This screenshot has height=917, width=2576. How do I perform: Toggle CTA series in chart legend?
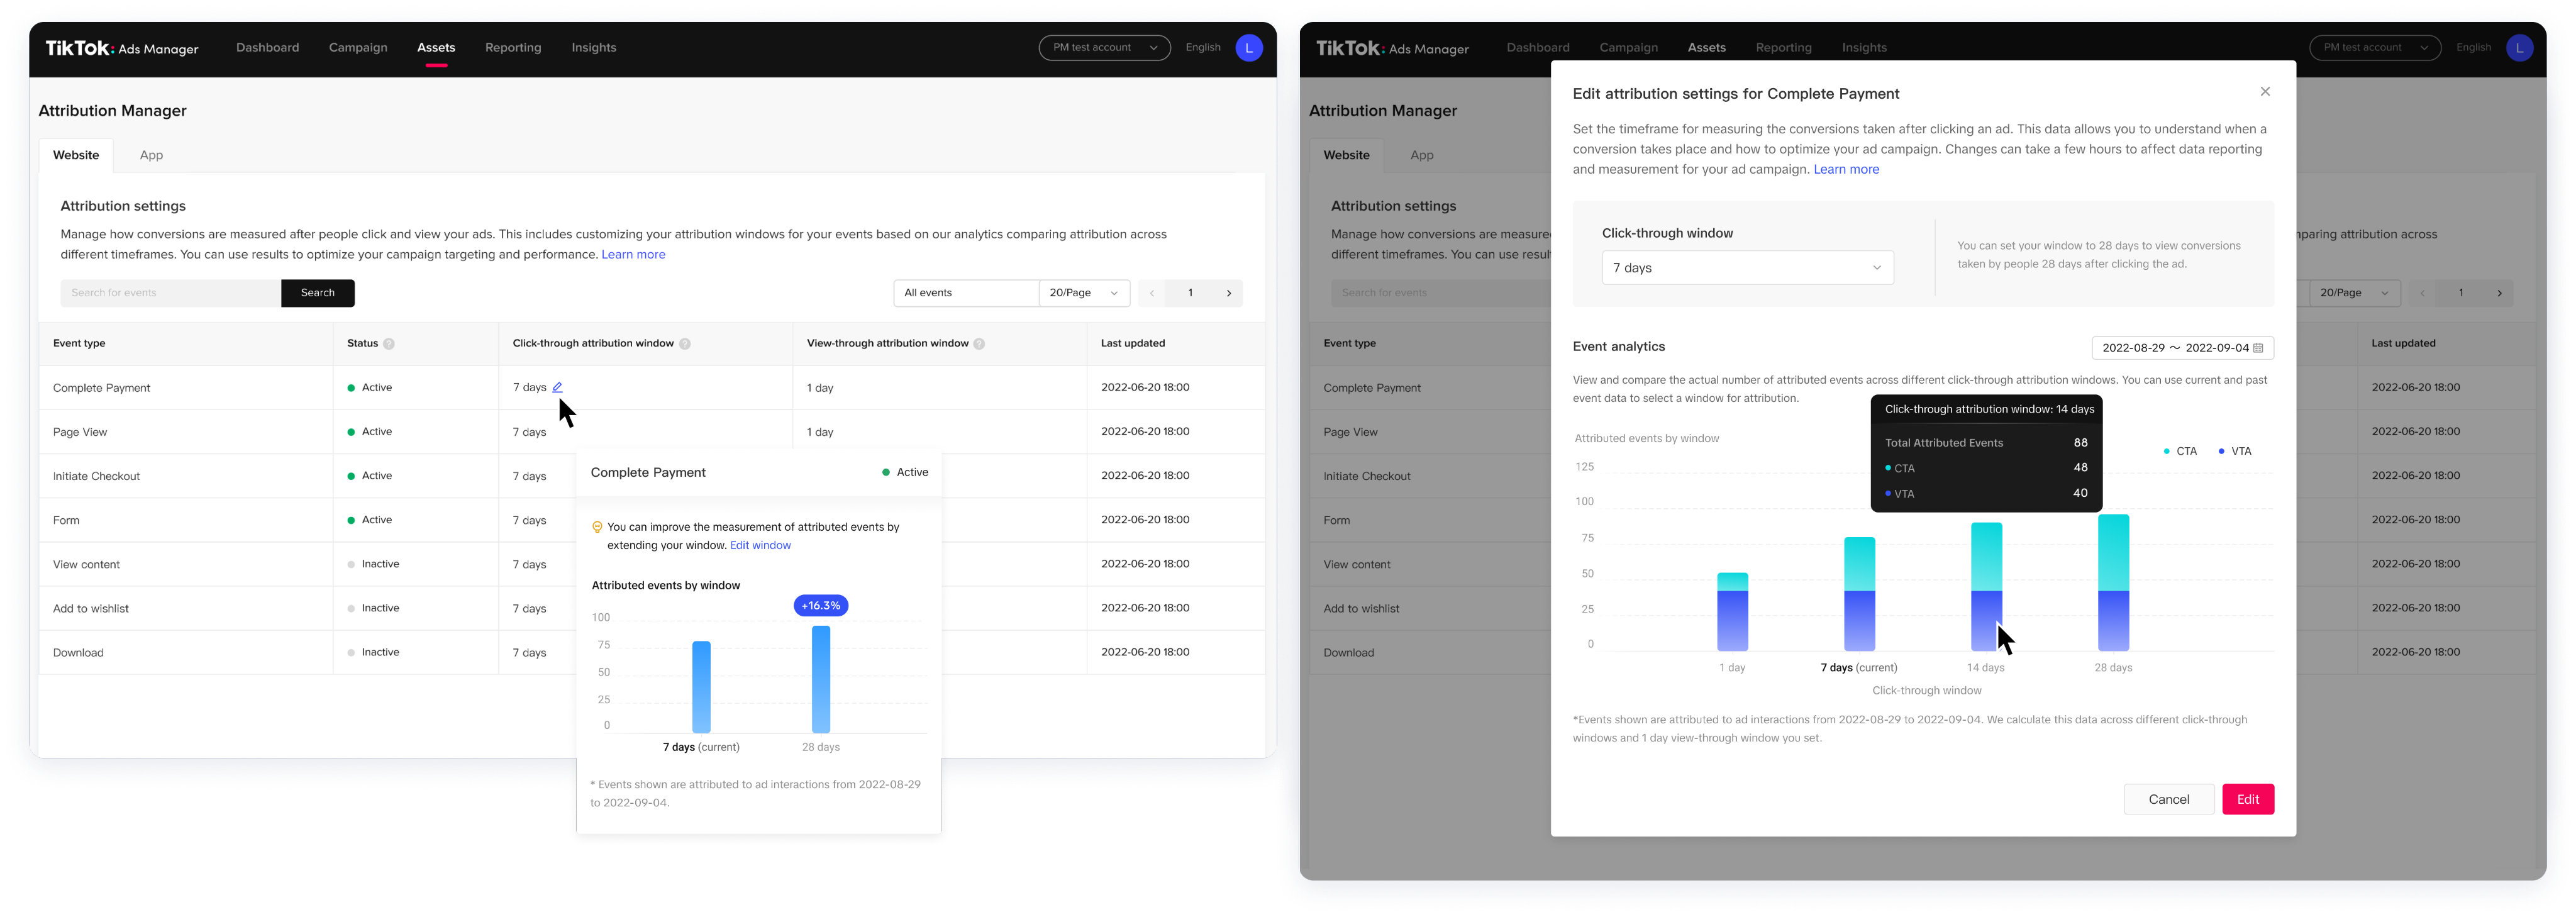tap(2180, 451)
